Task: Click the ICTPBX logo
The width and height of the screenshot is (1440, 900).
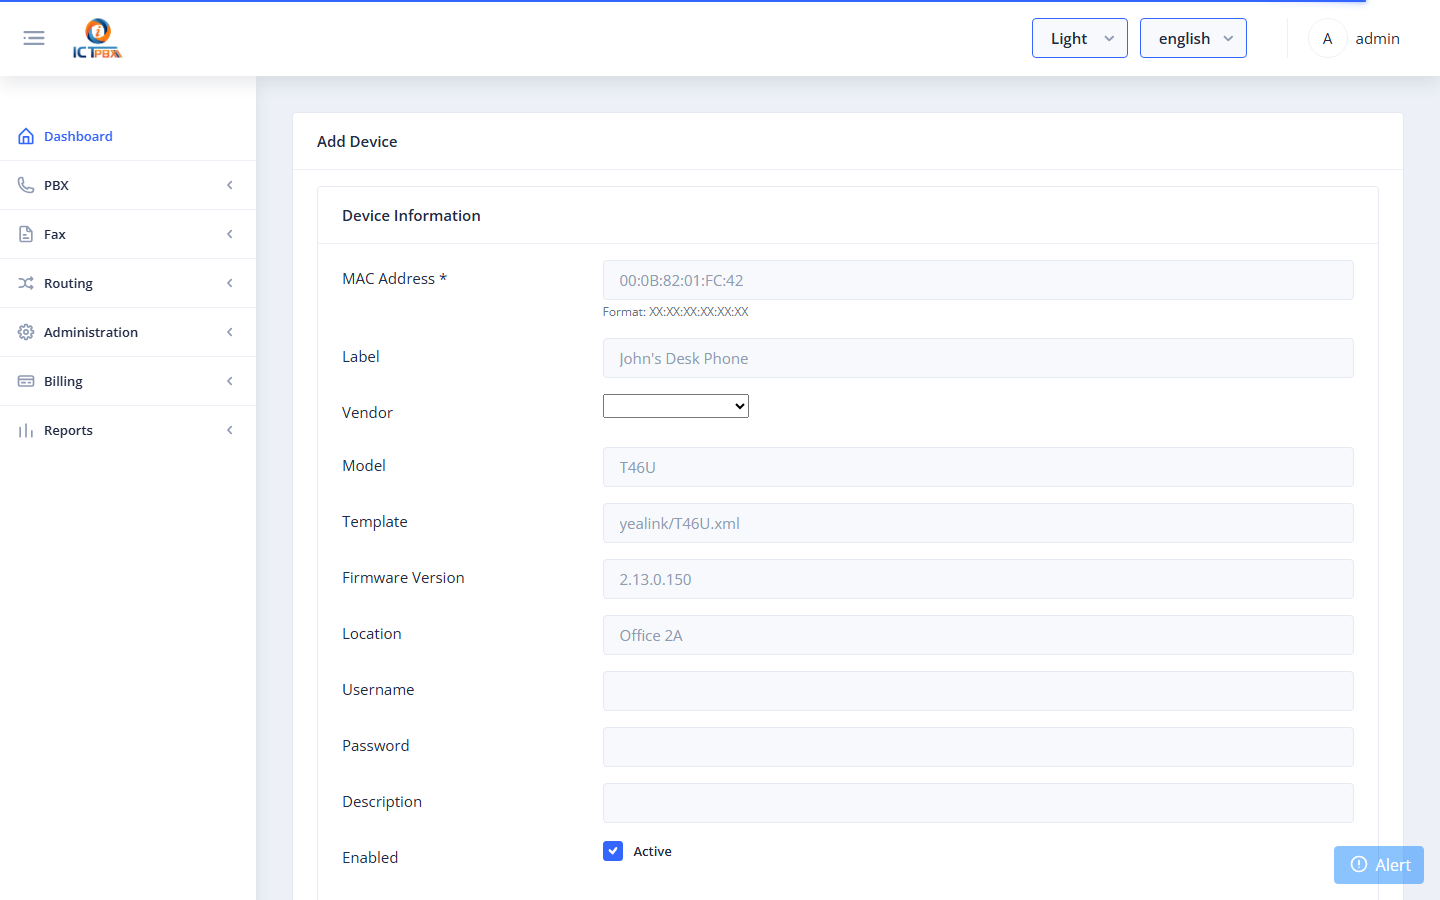Action: tap(97, 38)
